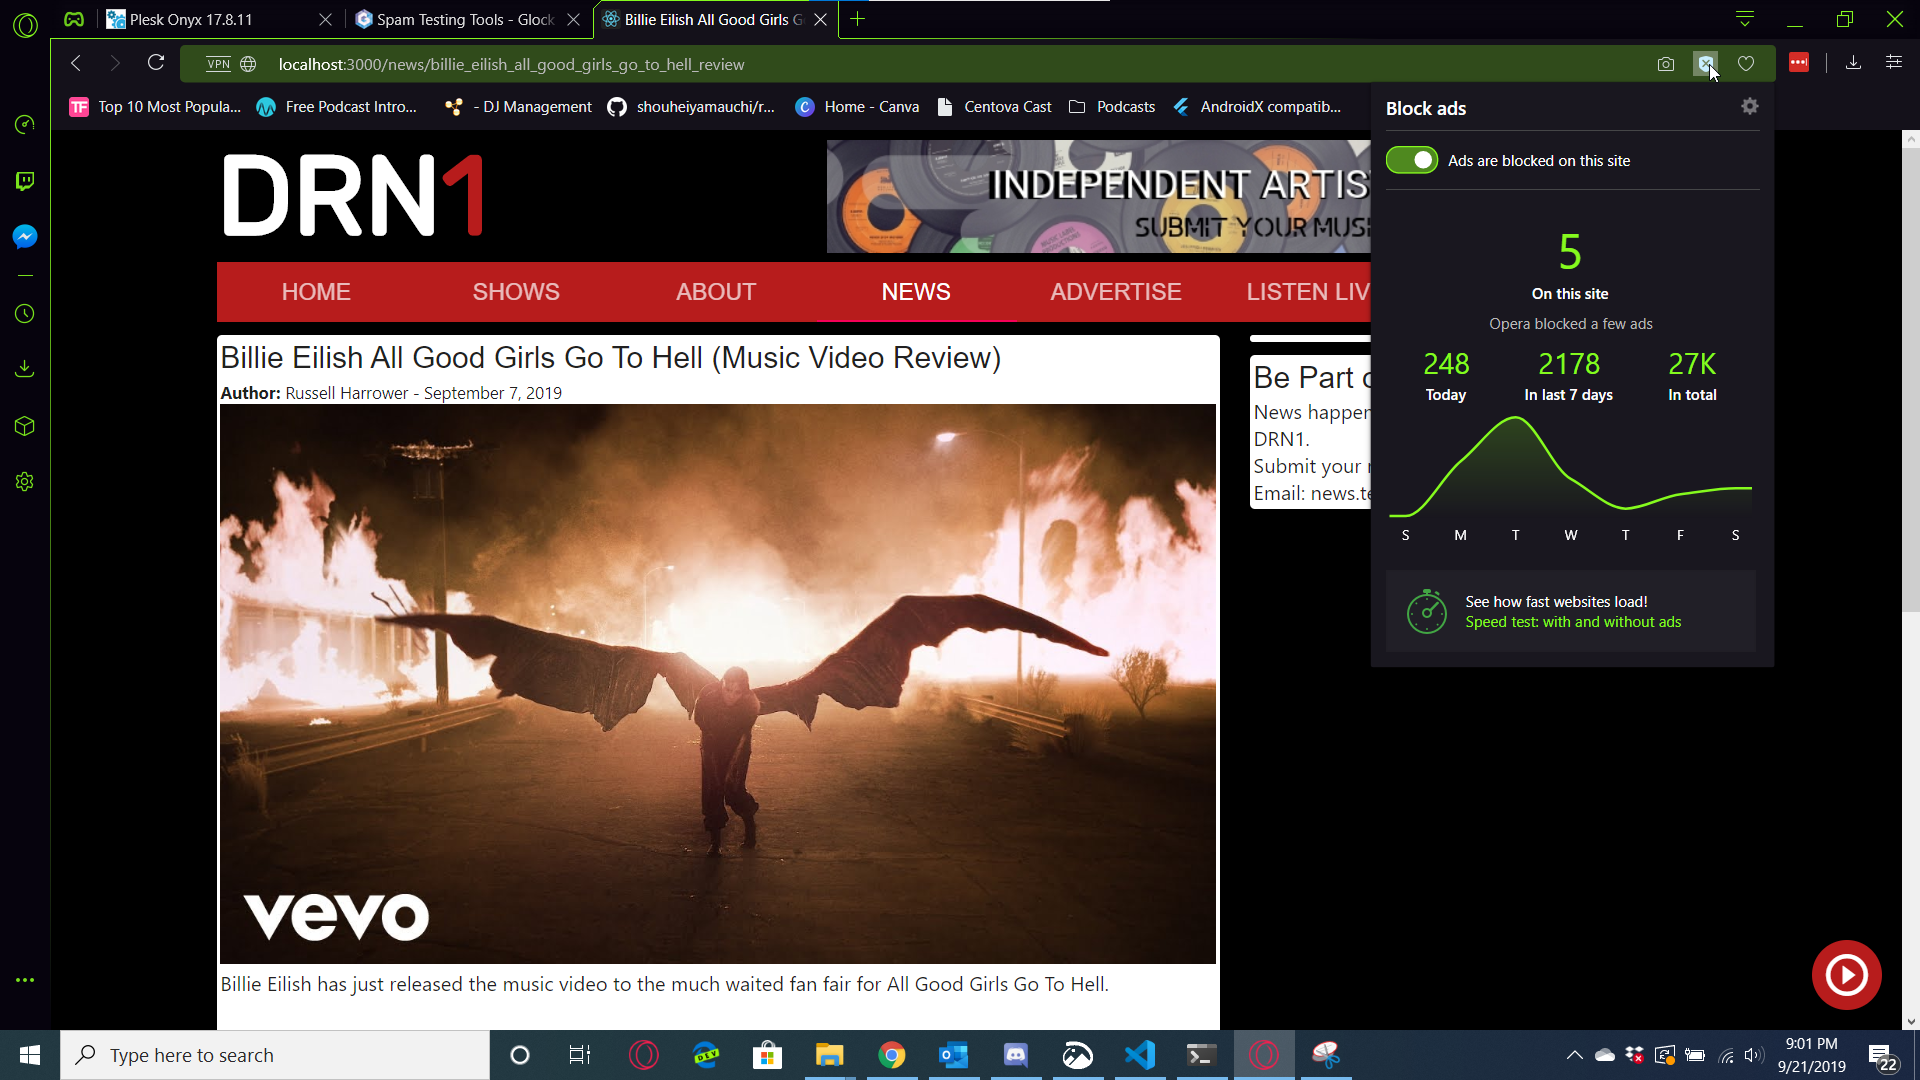The image size is (1920, 1080).
Task: Open ADVERTISE in site navigation
Action: click(1116, 292)
